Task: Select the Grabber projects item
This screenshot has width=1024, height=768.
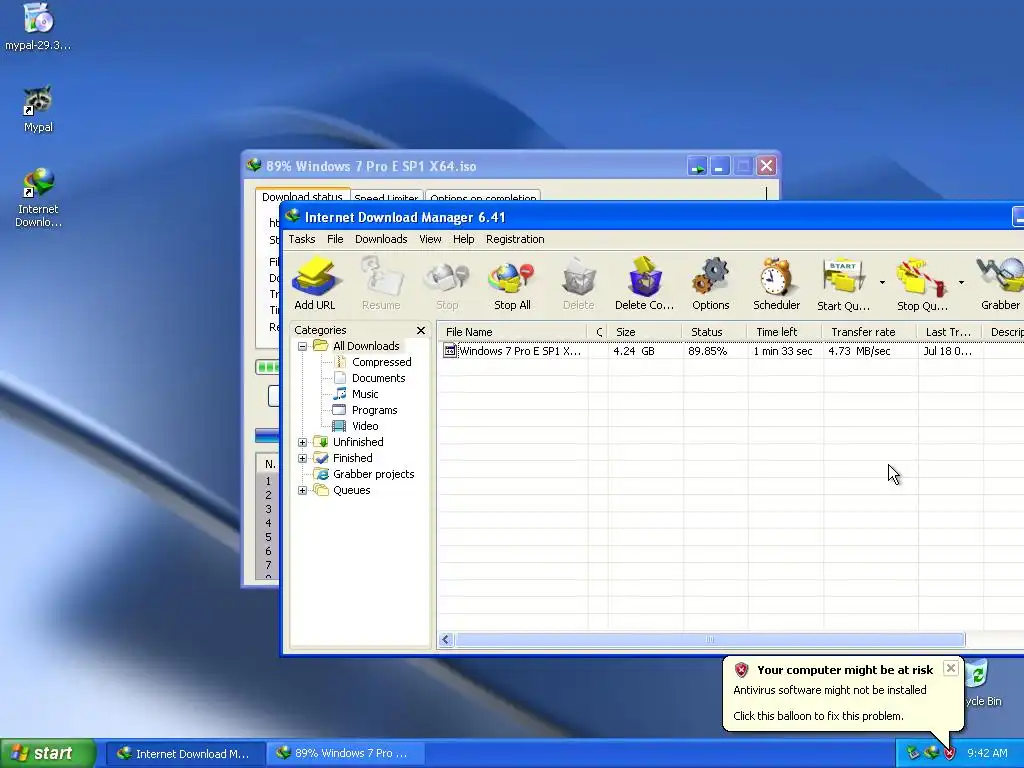Action: point(373,474)
